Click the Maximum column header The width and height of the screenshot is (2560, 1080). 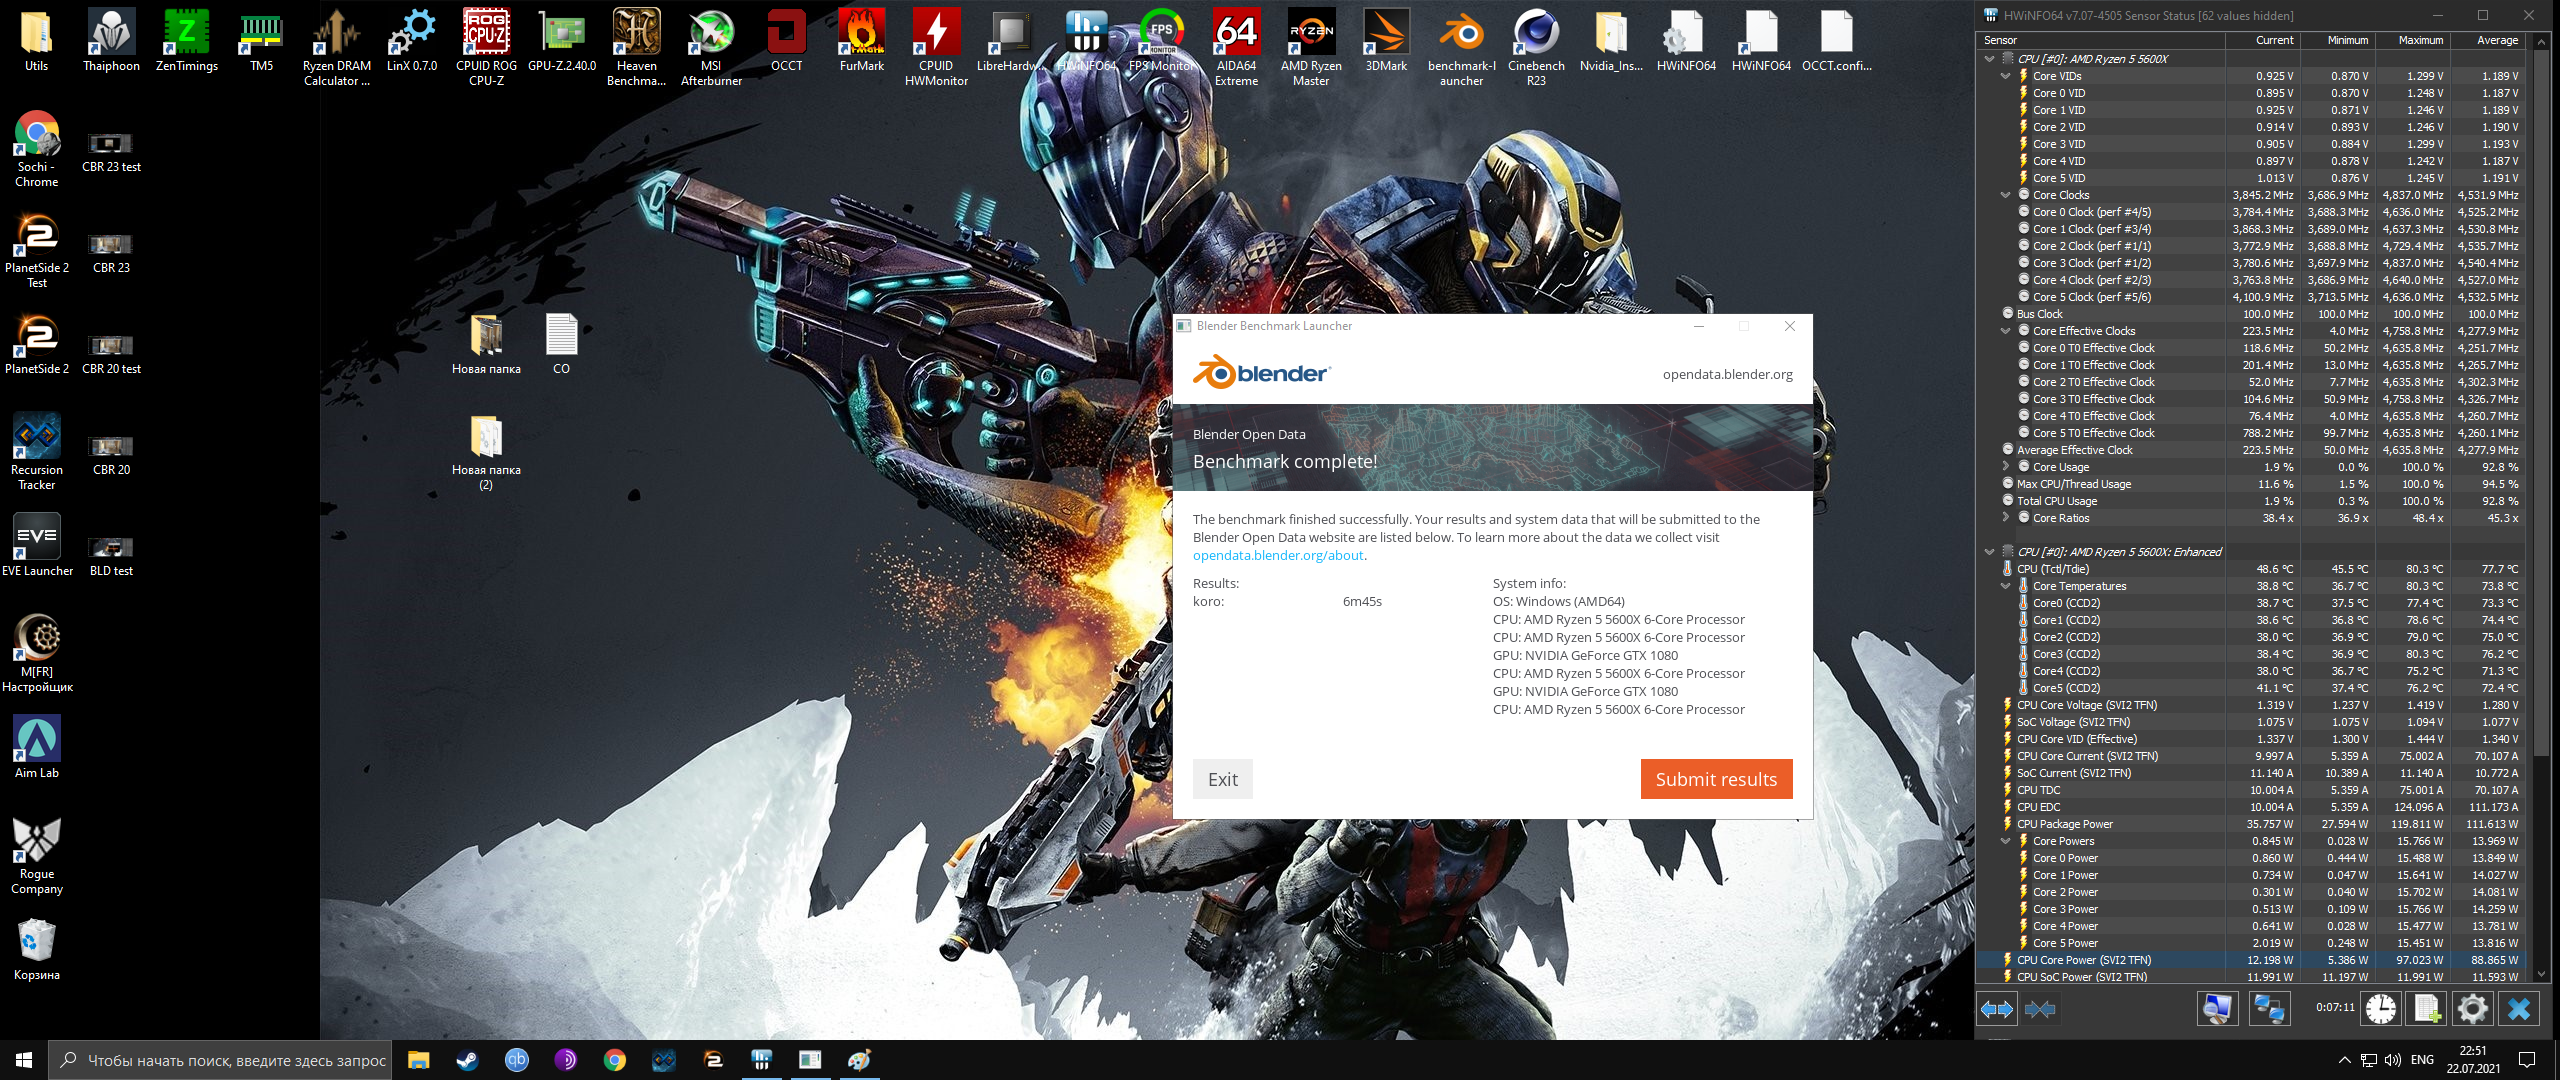pyautogui.click(x=2420, y=40)
